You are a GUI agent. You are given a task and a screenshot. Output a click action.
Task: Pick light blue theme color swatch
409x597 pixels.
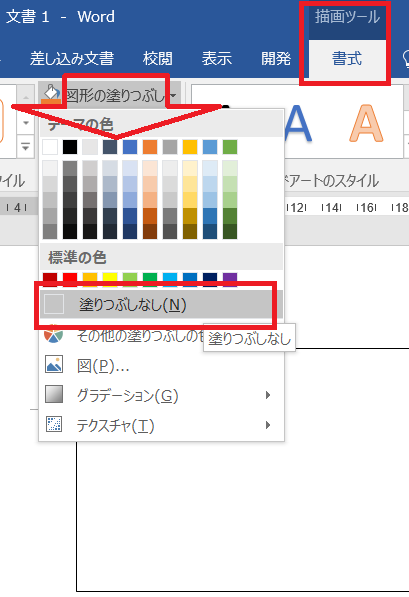click(210, 147)
